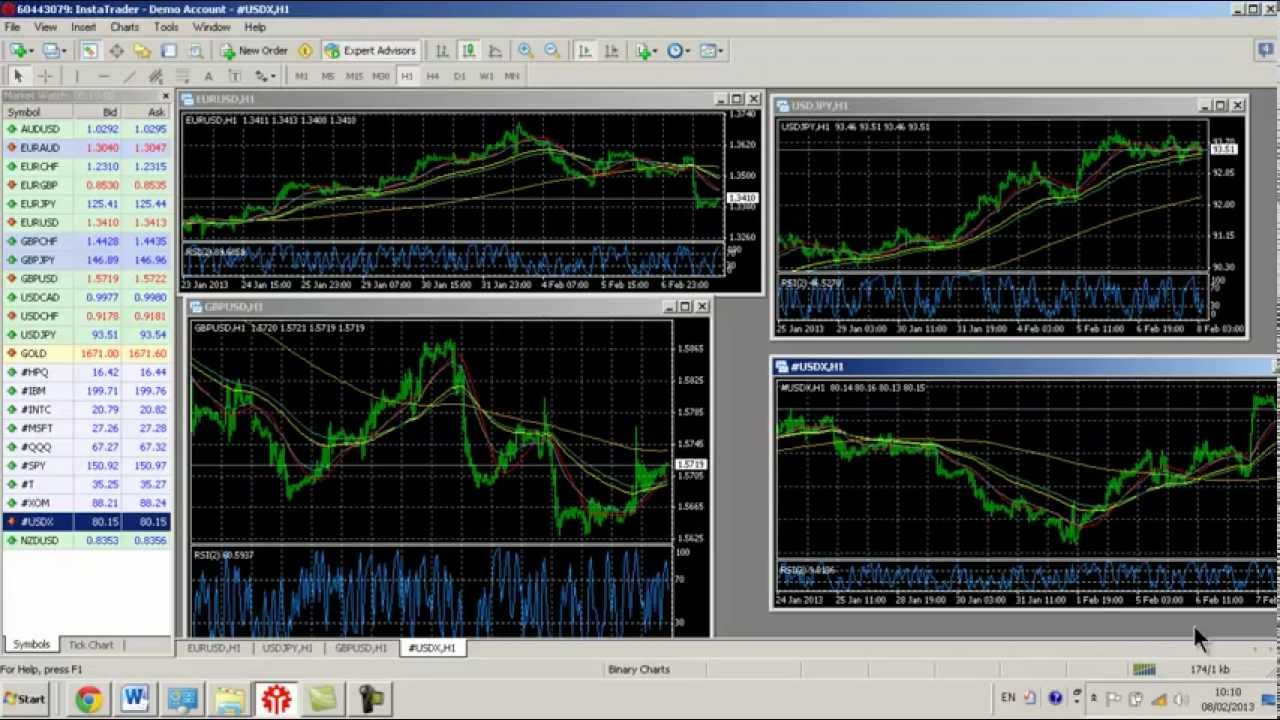Open Google Chrome from the taskbar
Image resolution: width=1280 pixels, height=720 pixels.
pyautogui.click(x=89, y=699)
